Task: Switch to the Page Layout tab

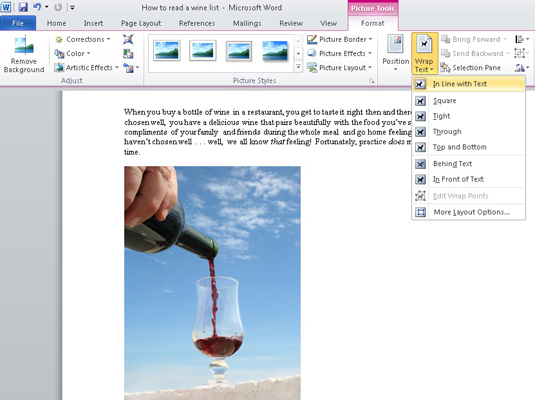Action: click(x=141, y=23)
